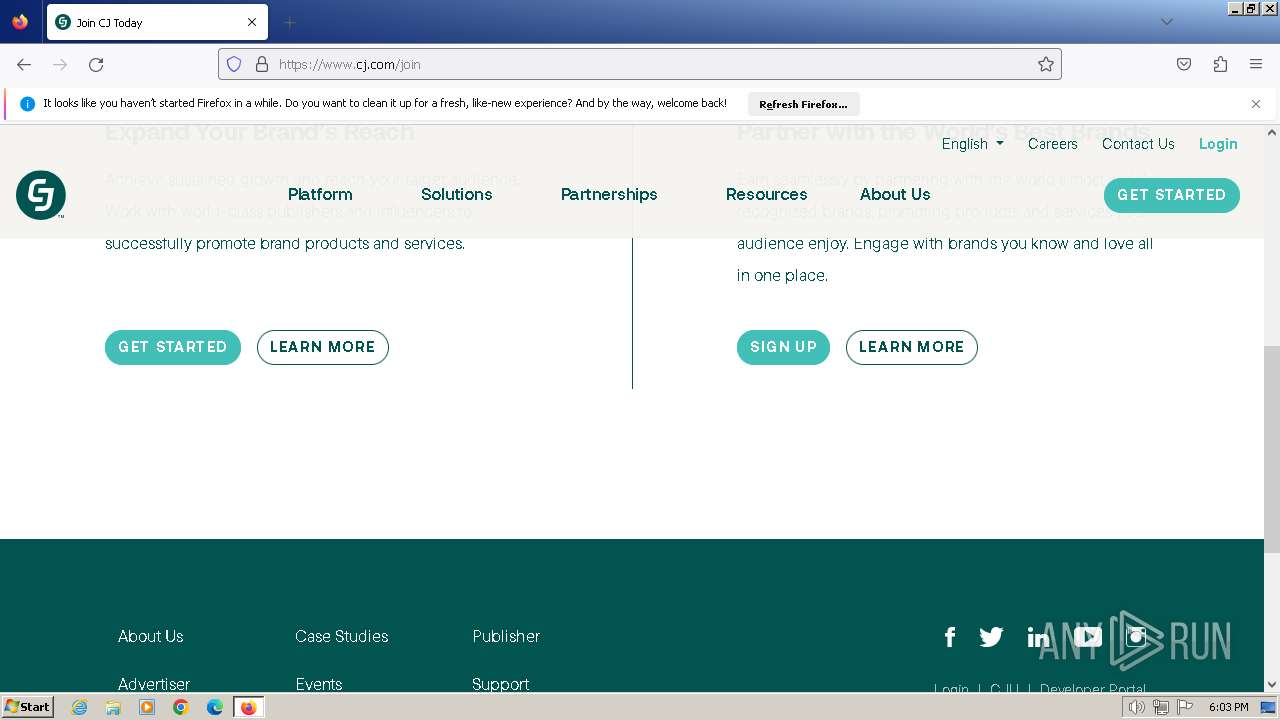This screenshot has width=1280, height=720.
Task: Open the Partnerships menu
Action: [609, 194]
